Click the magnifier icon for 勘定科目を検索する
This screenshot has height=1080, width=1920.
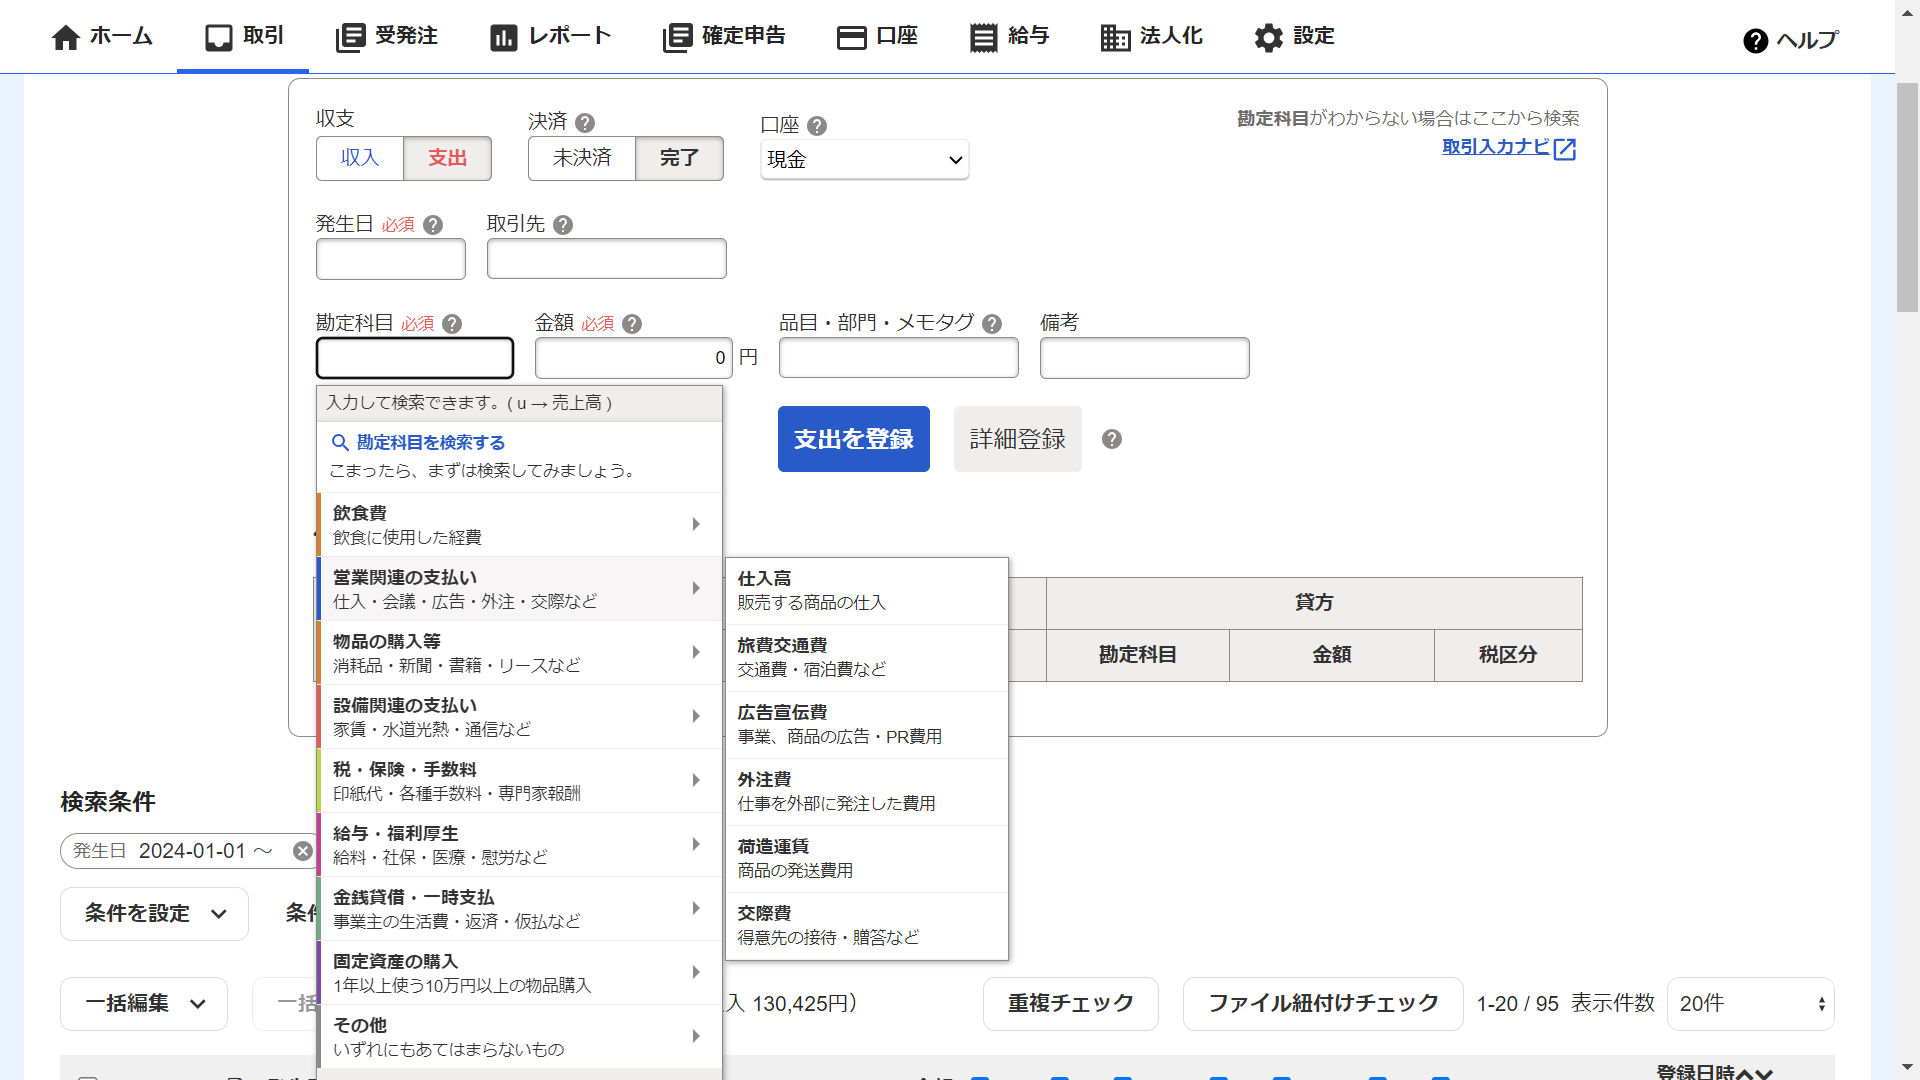pos(340,443)
